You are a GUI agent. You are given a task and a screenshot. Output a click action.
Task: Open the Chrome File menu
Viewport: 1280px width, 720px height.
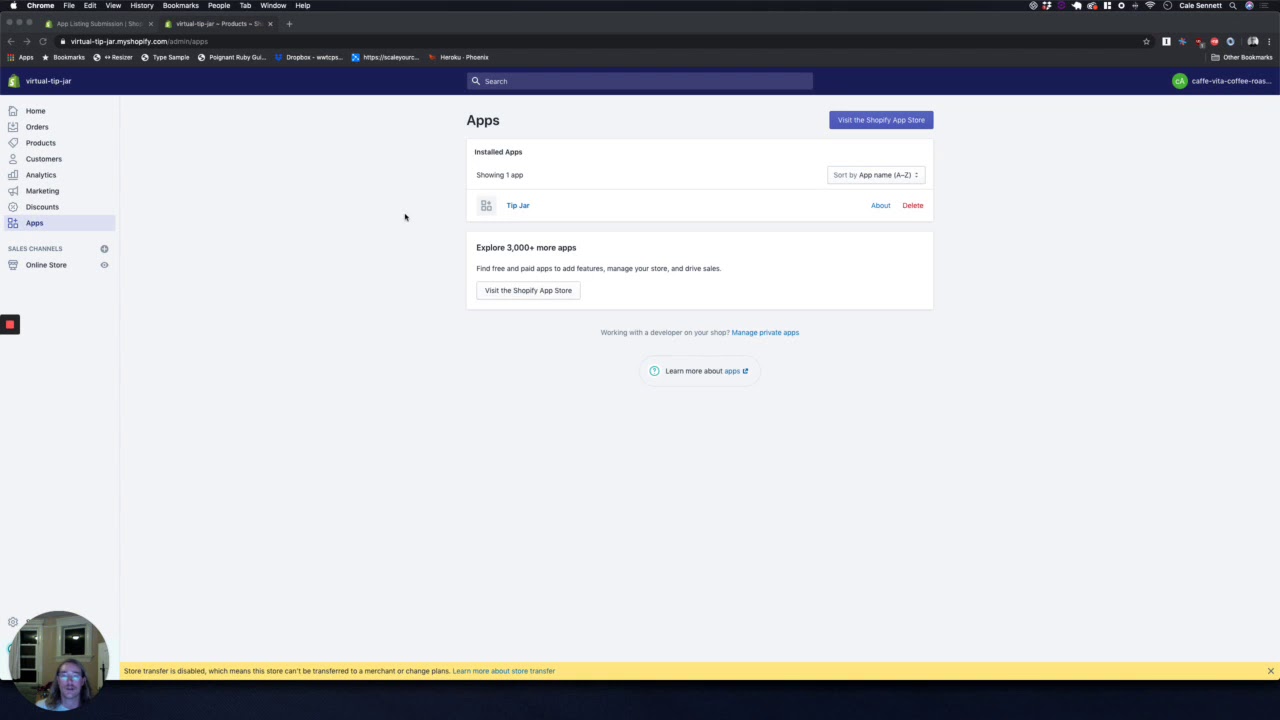pyautogui.click(x=69, y=5)
